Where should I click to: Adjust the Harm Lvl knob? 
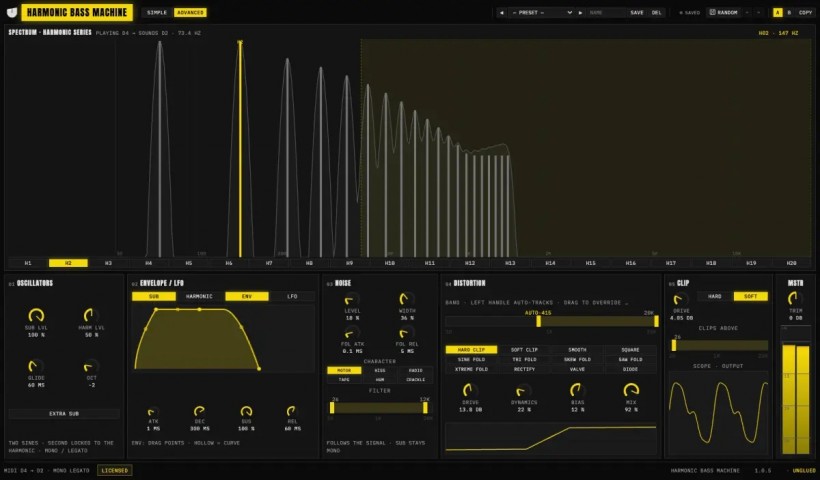point(92,315)
